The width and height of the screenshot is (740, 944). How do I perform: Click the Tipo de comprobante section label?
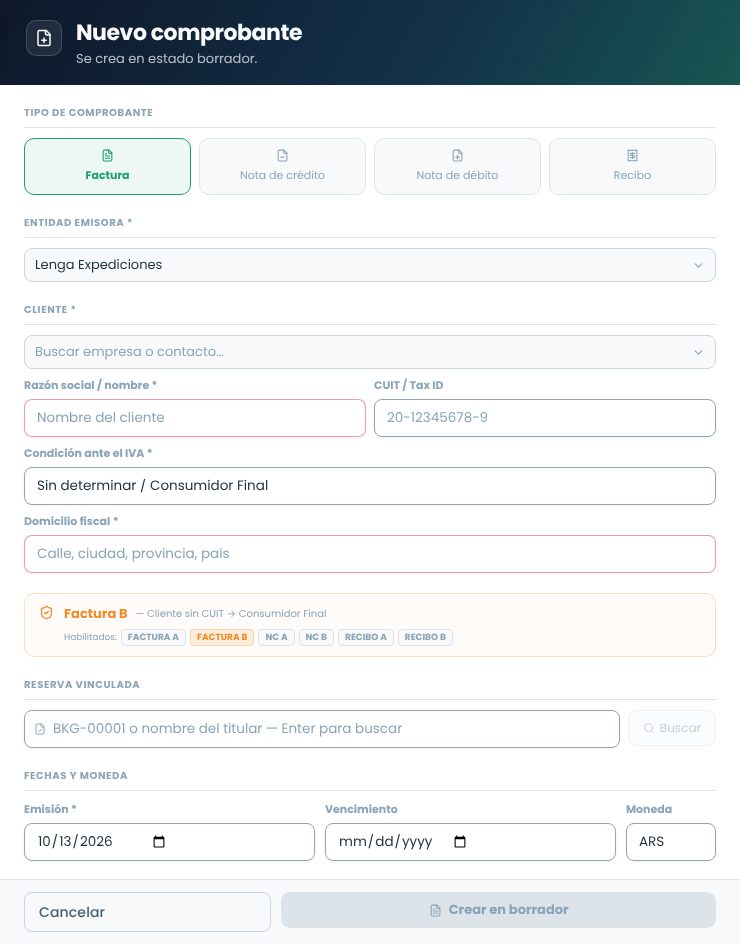pyautogui.click(x=89, y=113)
